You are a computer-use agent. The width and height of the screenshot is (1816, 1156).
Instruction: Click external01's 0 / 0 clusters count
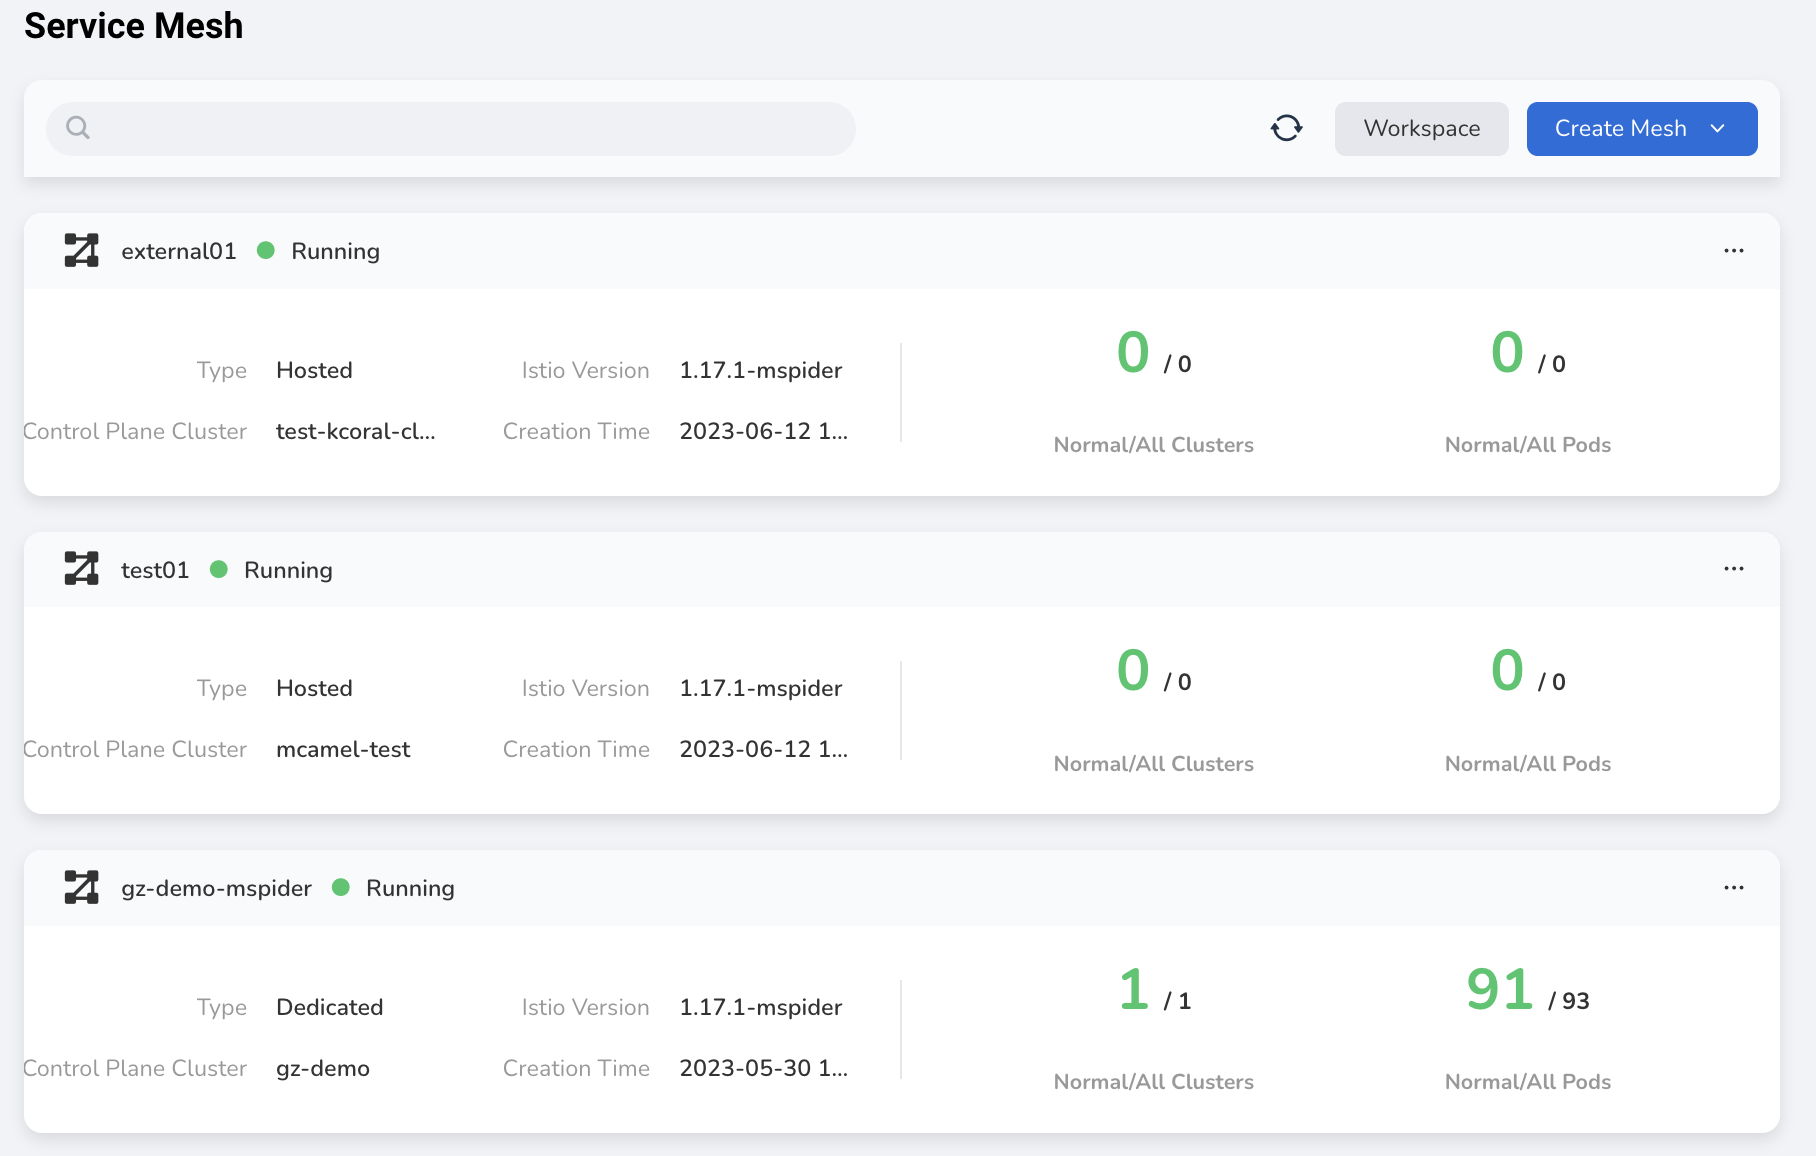click(1154, 353)
